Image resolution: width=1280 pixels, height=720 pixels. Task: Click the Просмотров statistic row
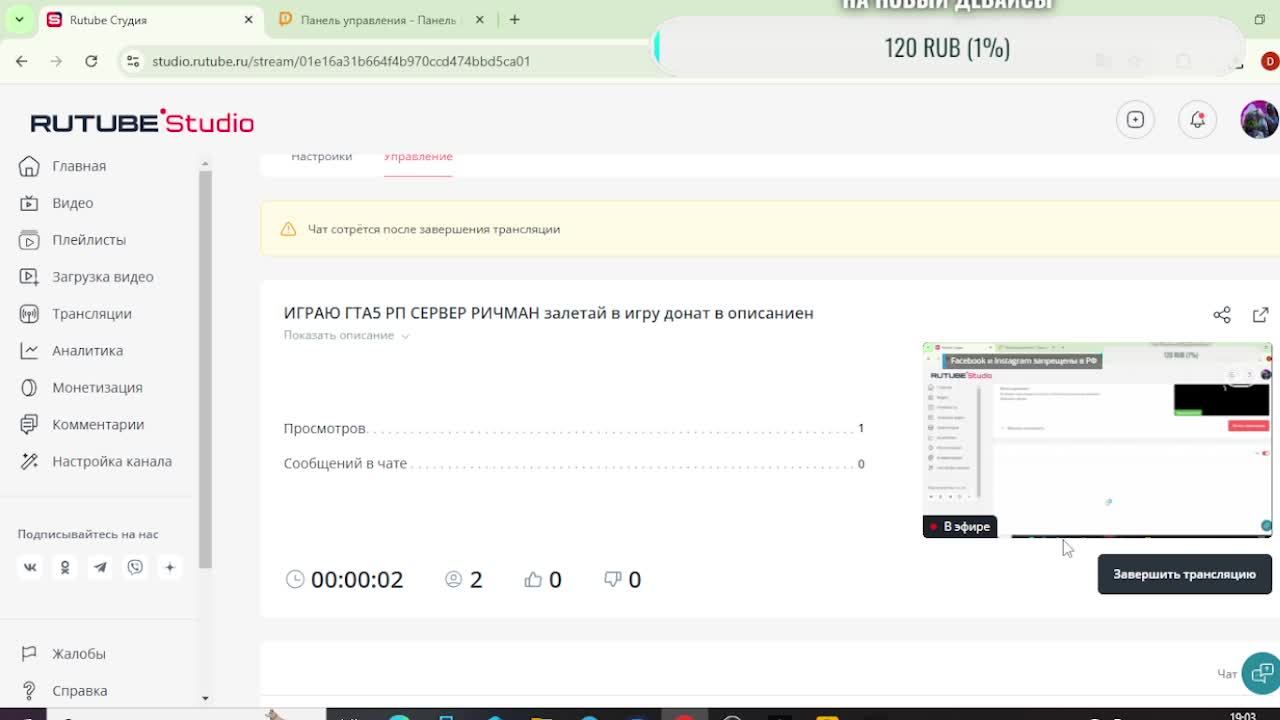(574, 428)
